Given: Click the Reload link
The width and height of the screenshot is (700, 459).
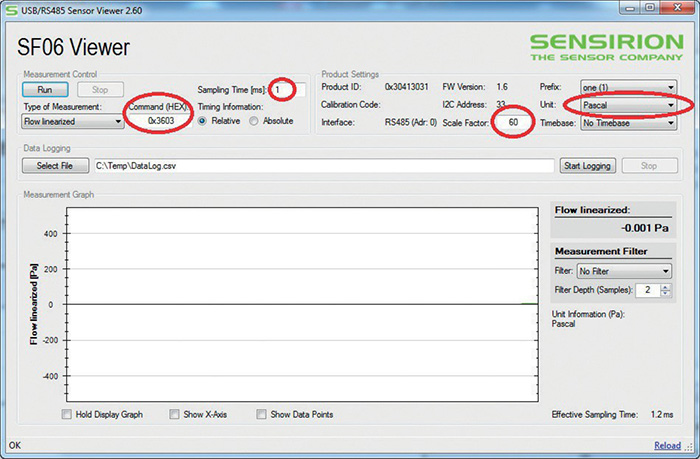Looking at the screenshot, I should [667, 446].
